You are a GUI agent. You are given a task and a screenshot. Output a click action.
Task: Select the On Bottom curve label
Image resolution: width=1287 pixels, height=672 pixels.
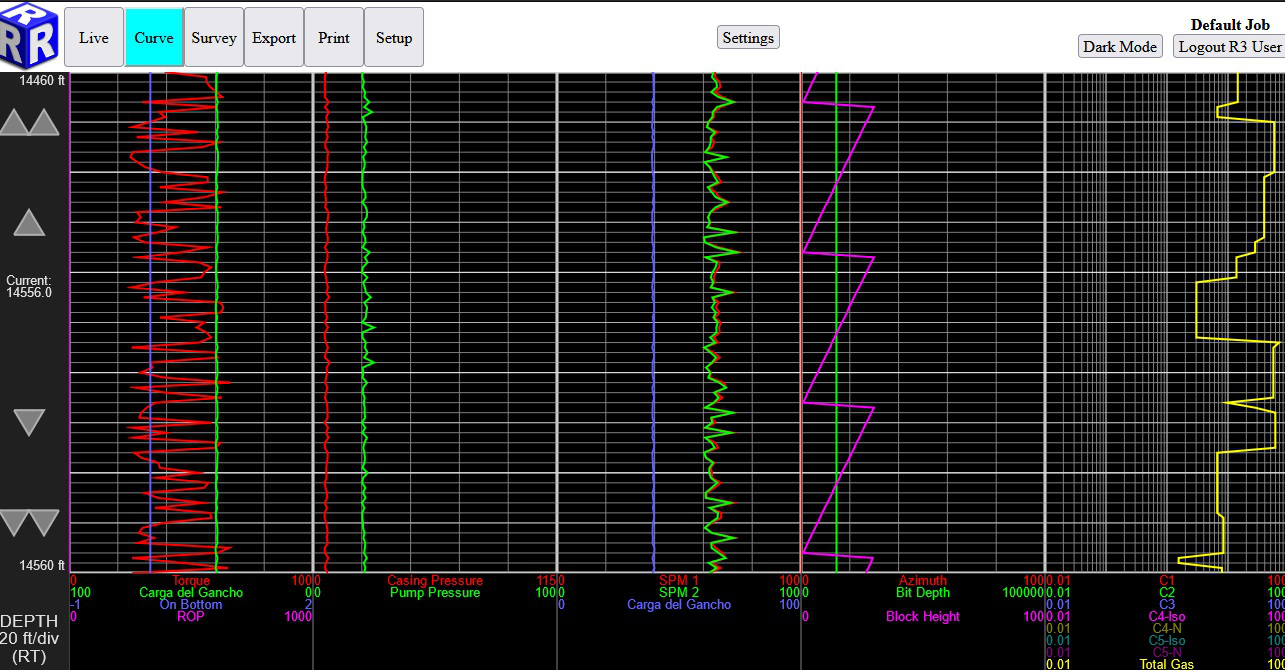[x=191, y=605]
